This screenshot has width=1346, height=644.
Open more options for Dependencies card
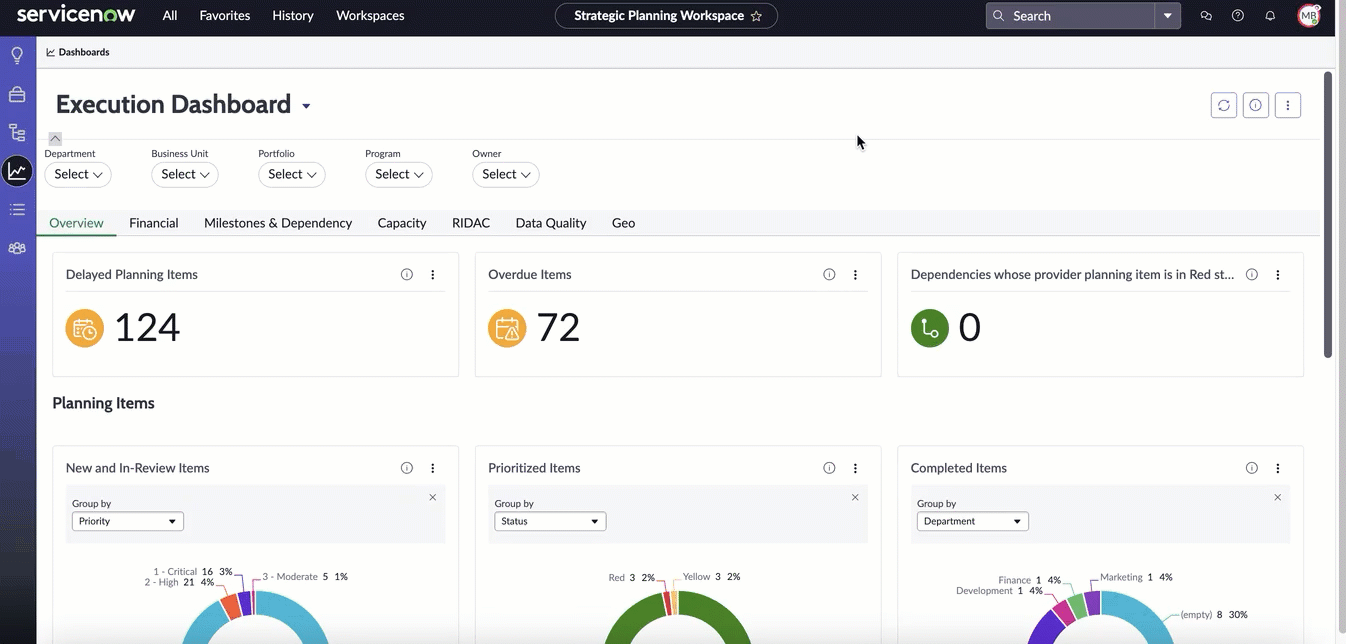pos(1278,275)
